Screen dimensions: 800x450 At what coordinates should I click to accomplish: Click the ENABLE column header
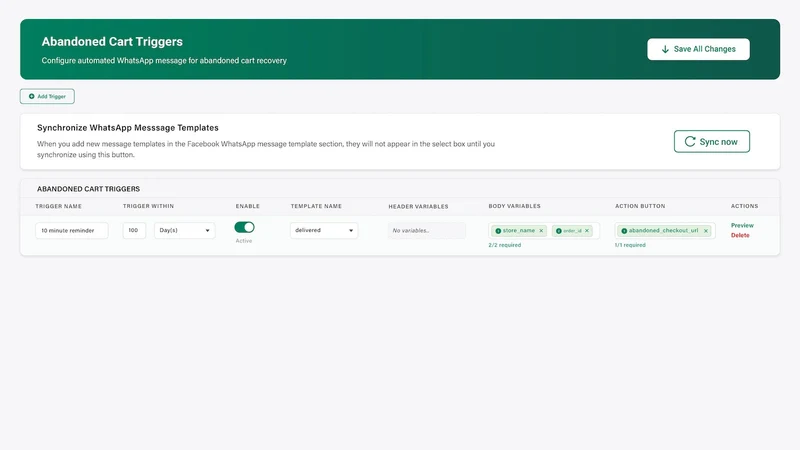coord(247,206)
